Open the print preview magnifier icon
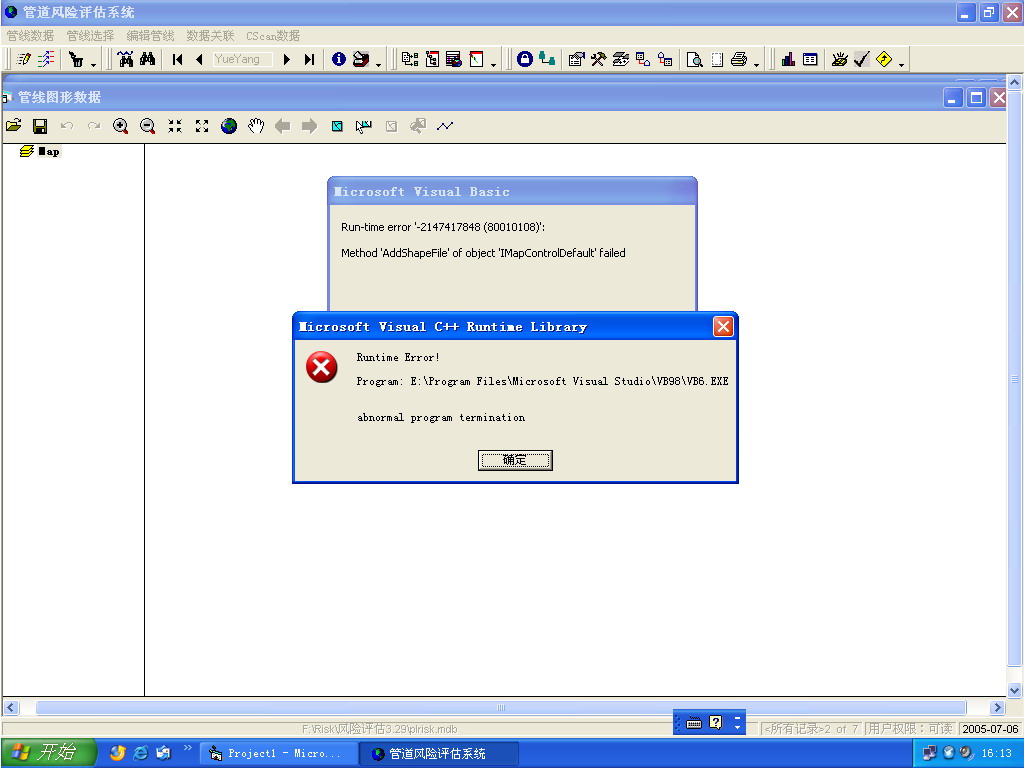The height and width of the screenshot is (768, 1024). click(694, 59)
